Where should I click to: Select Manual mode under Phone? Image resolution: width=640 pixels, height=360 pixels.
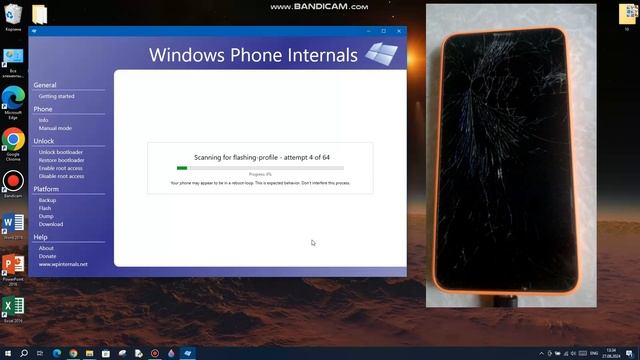(55, 128)
